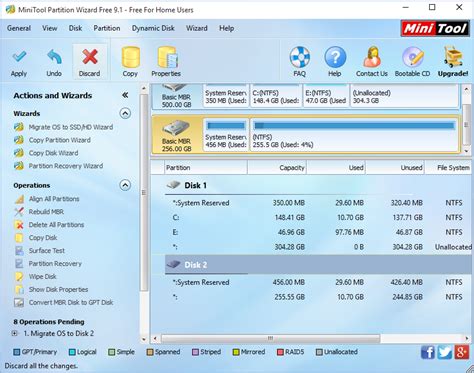474x373 pixels.
Task: Select the Disk 2 header row
Action: click(x=318, y=265)
